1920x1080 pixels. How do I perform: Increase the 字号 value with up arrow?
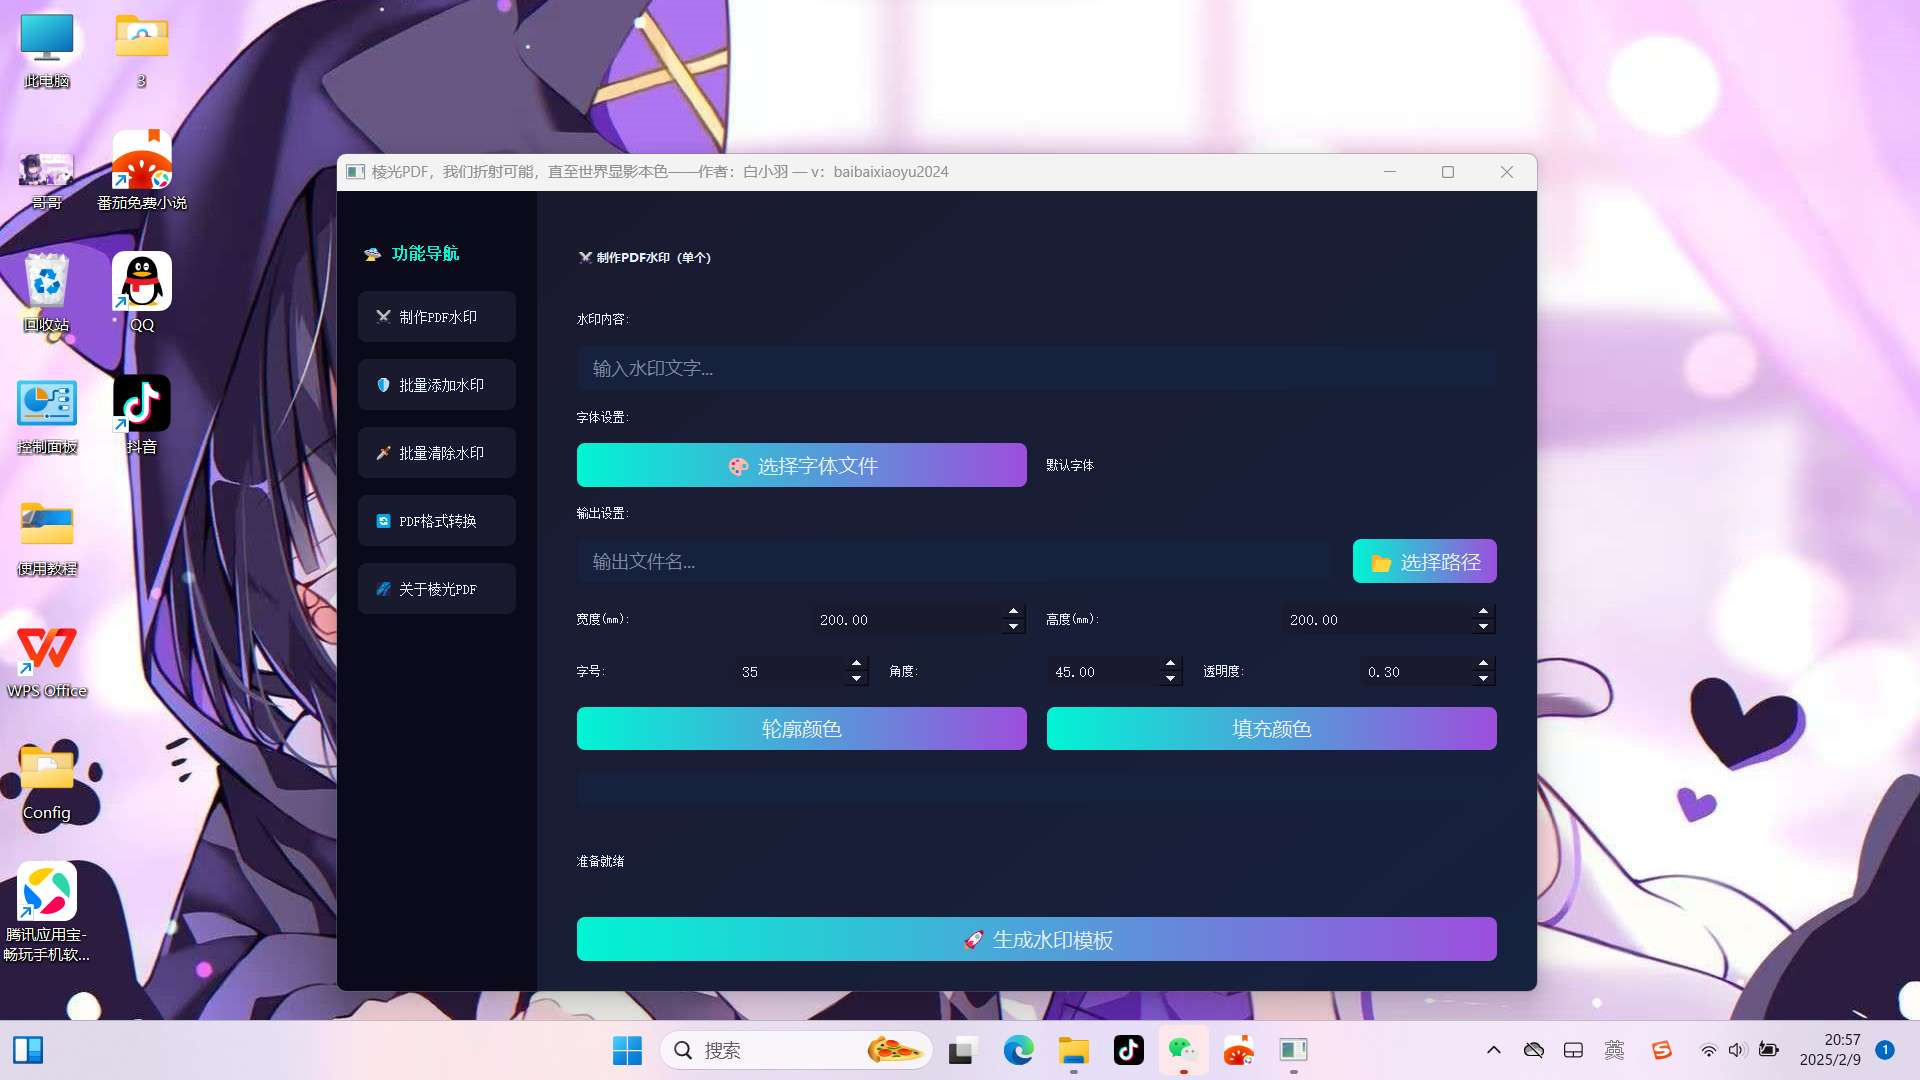click(856, 664)
